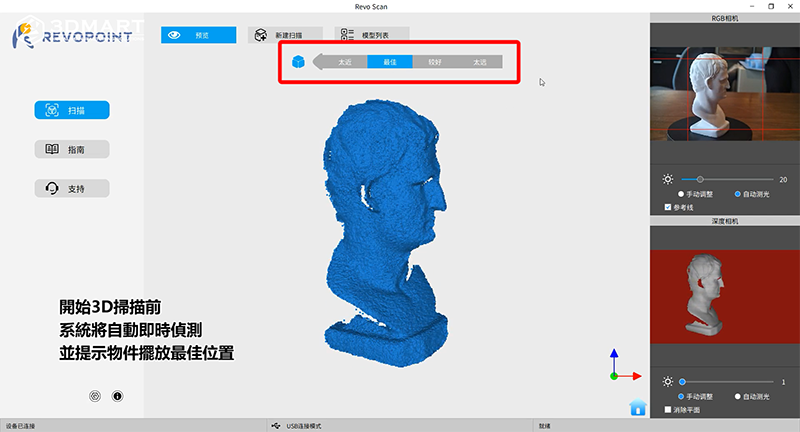This screenshot has height=432, width=800.
Task: Select depth camera 自动测光 auto exposure radio
Action: [x=738, y=396]
